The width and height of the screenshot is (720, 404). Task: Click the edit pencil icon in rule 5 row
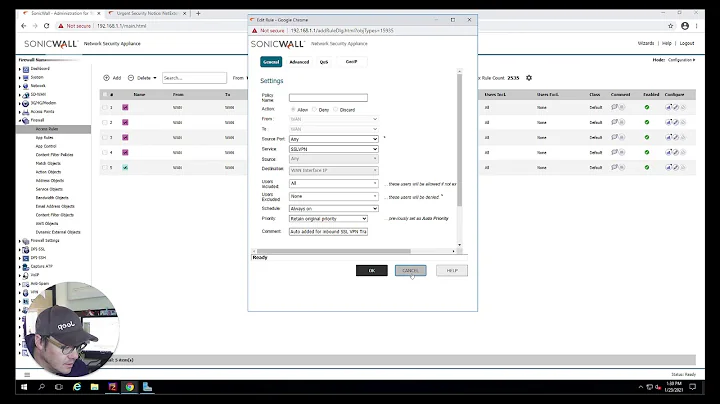point(675,168)
